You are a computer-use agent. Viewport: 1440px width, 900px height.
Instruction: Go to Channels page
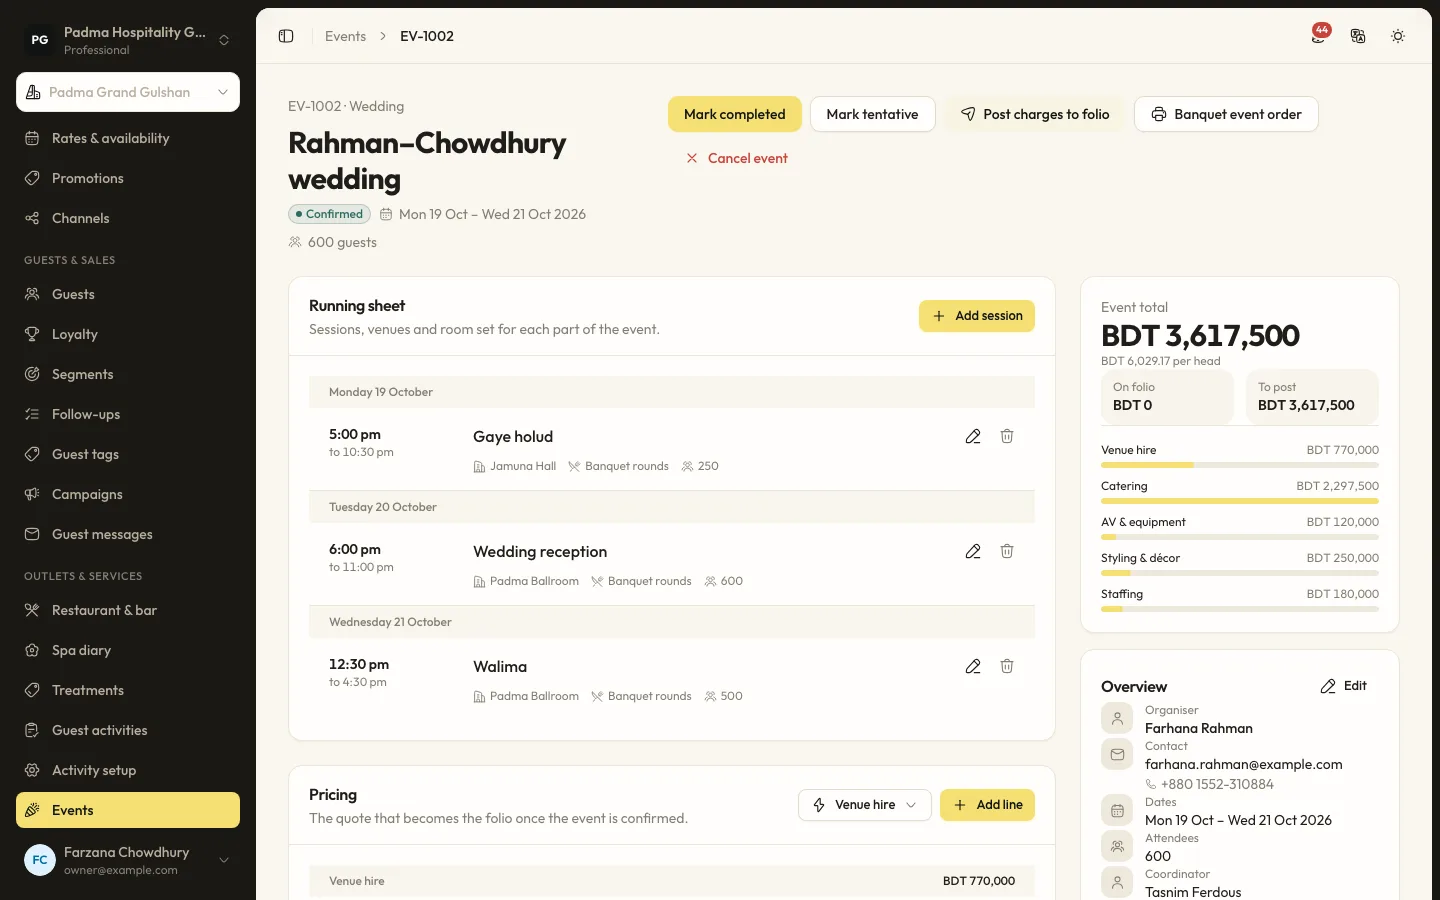click(x=128, y=218)
